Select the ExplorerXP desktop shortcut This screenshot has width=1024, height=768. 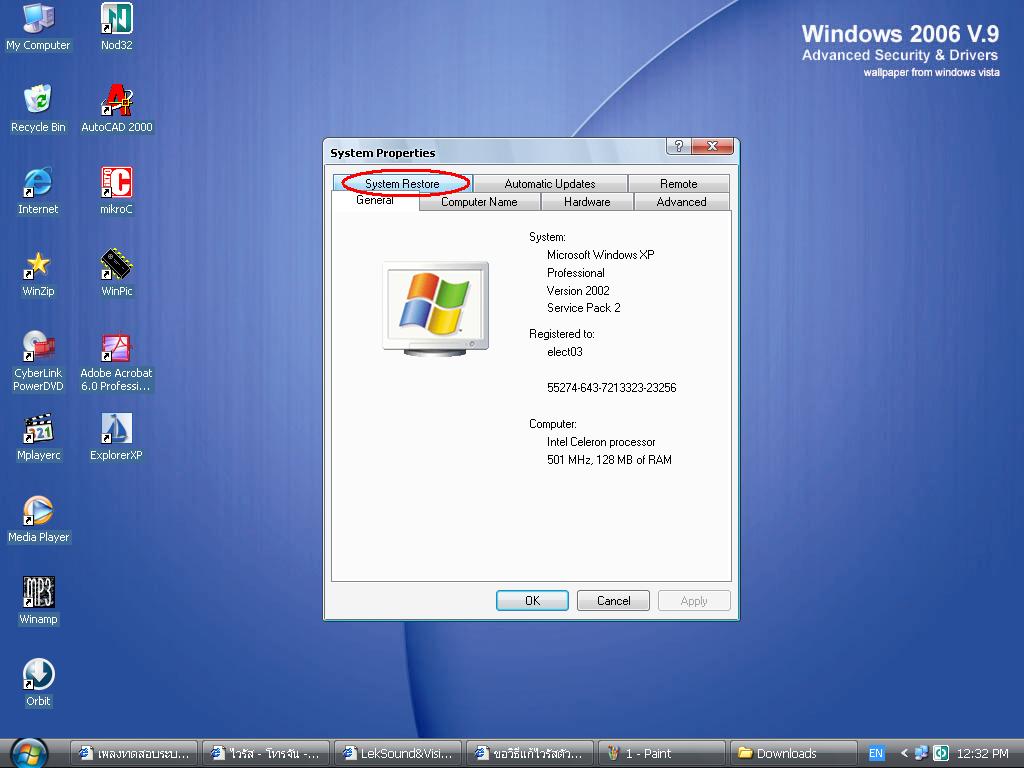pyautogui.click(x=116, y=437)
